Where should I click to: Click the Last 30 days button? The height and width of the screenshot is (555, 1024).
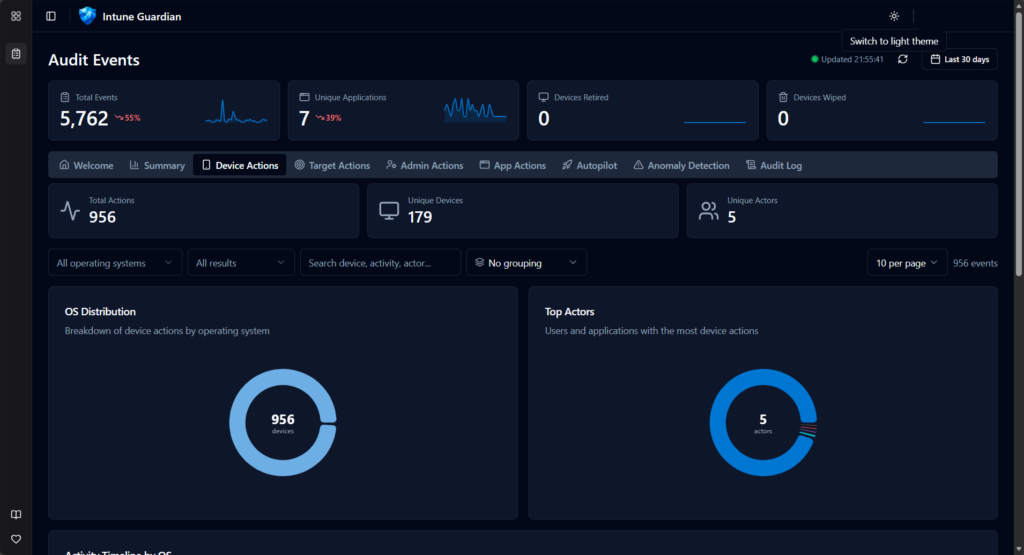pyautogui.click(x=959, y=60)
